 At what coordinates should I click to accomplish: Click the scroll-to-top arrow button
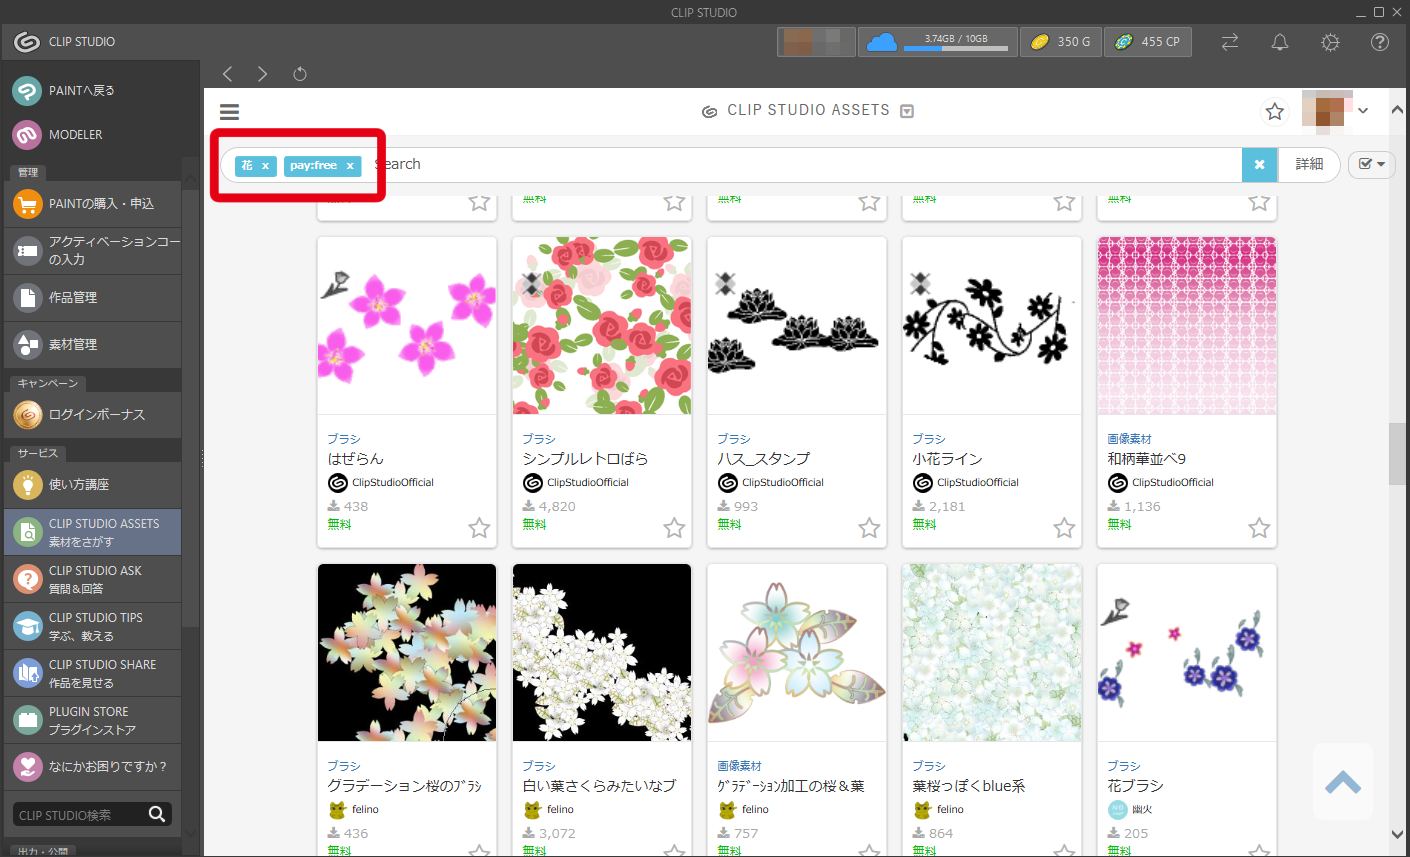(1342, 782)
